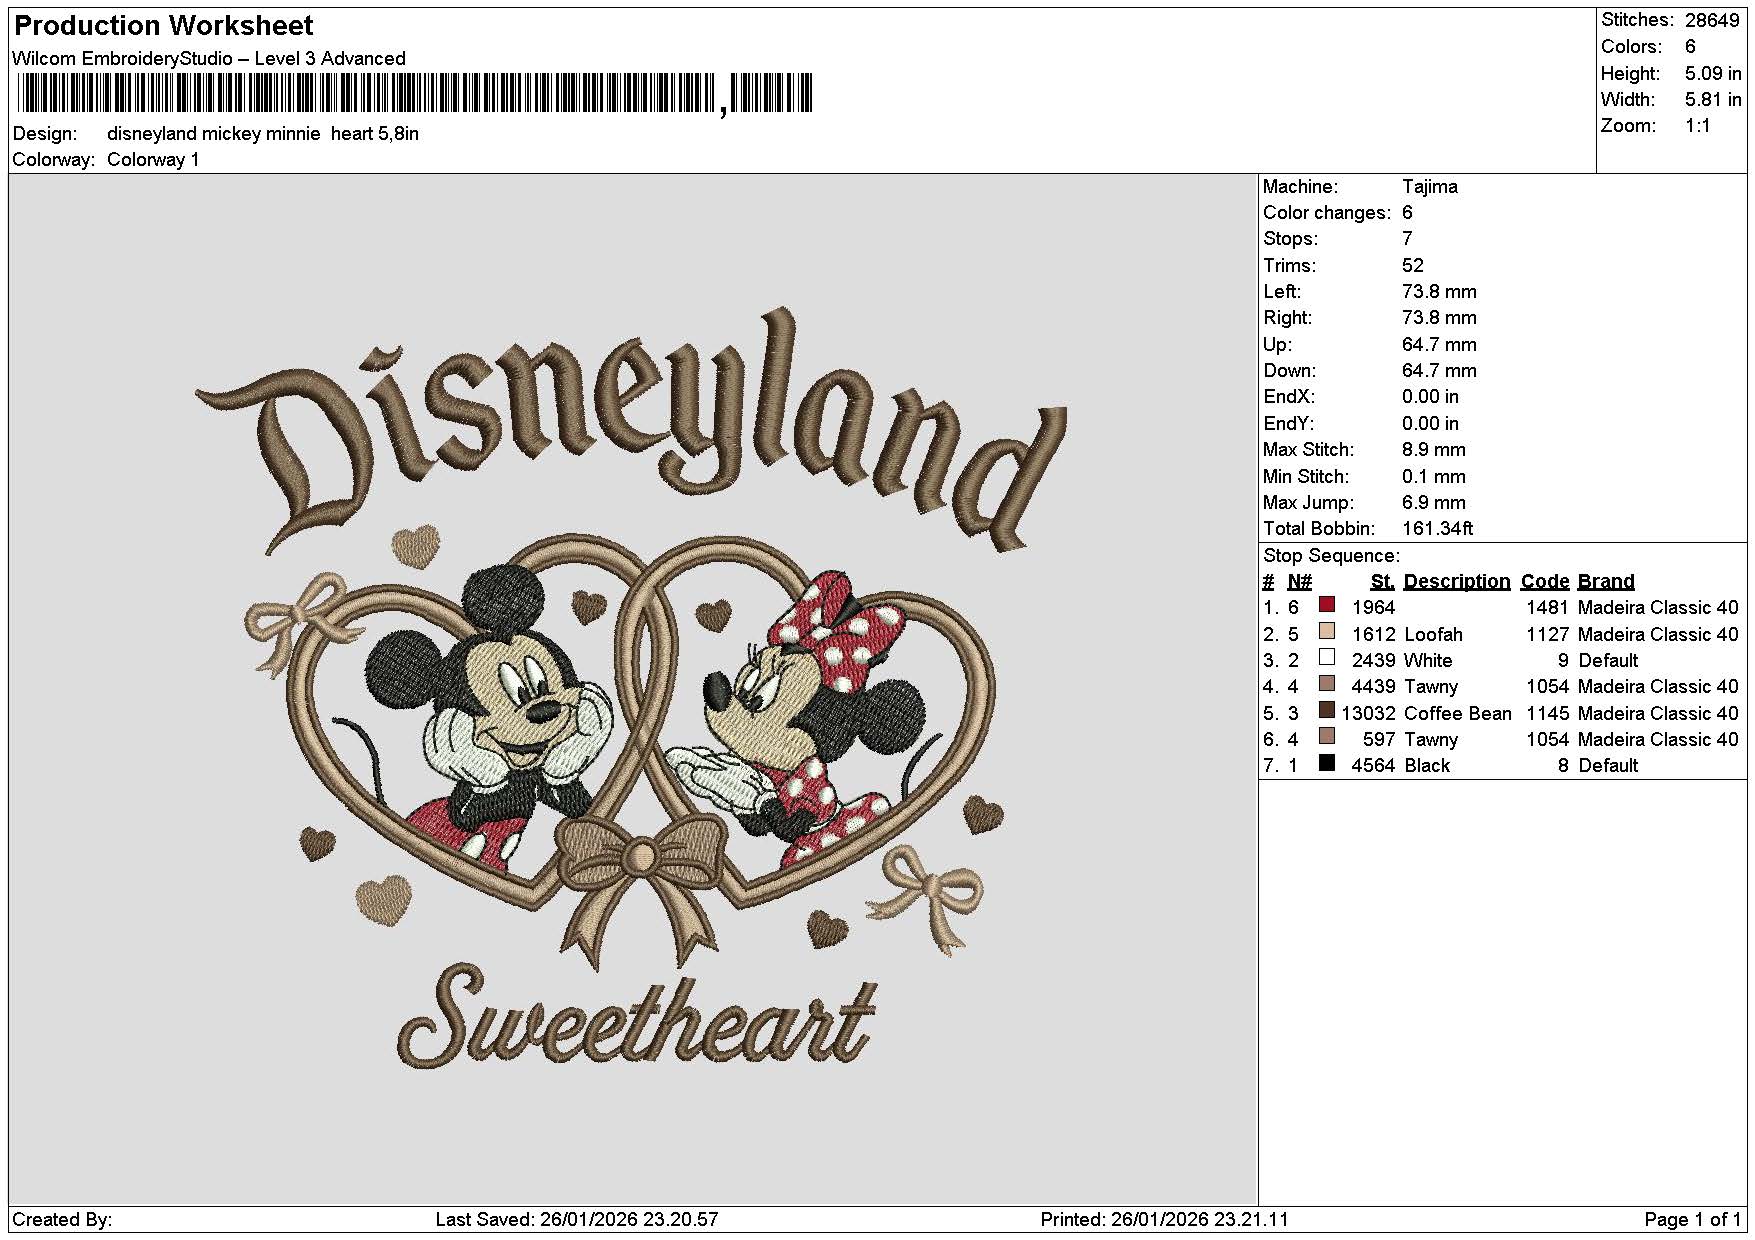Select the "Colors:" label in the header
This screenshot has width=1755, height=1240.
pos(1631,47)
